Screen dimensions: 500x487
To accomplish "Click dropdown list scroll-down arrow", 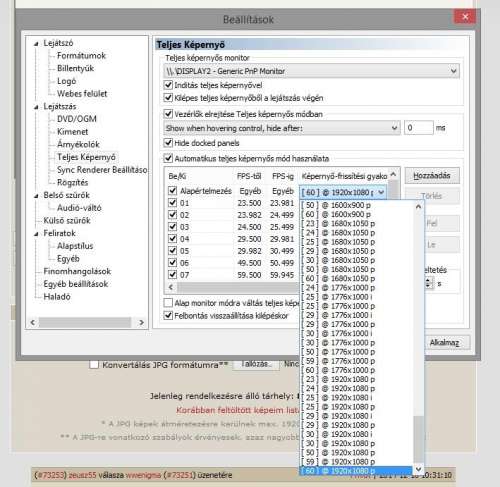I will click(419, 469).
